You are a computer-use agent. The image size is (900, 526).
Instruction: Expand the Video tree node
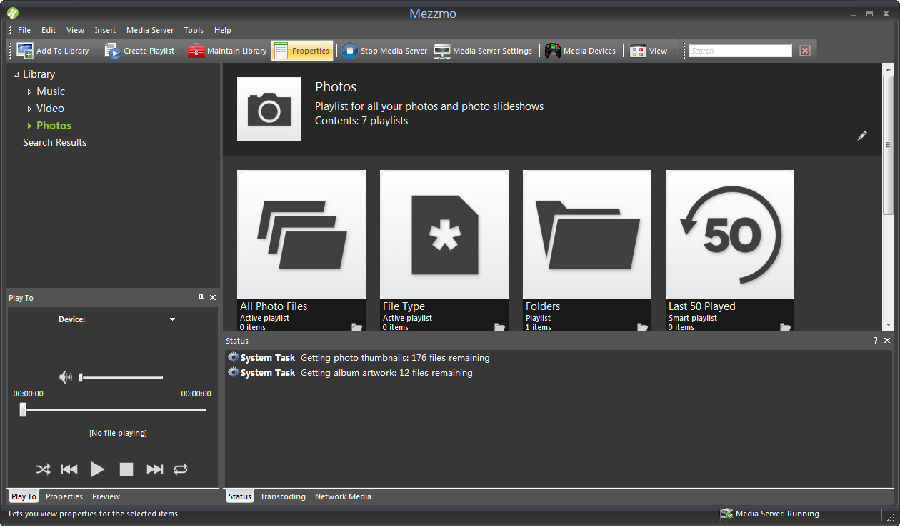pyautogui.click(x=29, y=109)
